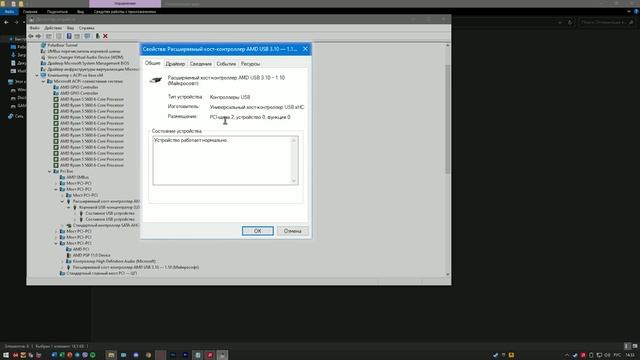This screenshot has height=360, width=640.
Task: Click the РУС language indicator
Action: point(618,356)
